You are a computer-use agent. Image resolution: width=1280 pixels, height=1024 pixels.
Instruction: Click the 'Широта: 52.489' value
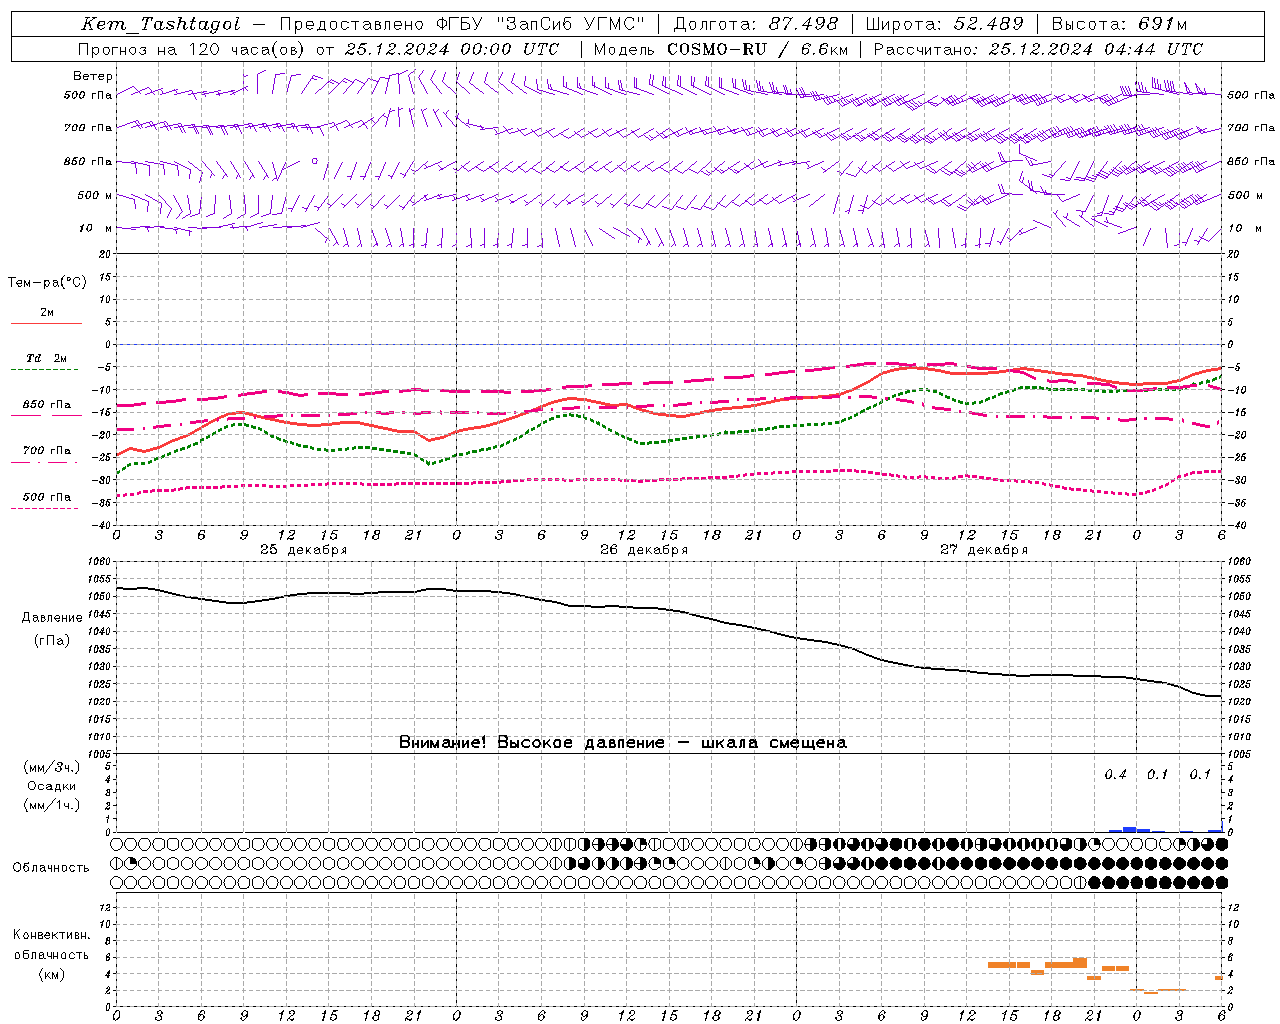(944, 24)
